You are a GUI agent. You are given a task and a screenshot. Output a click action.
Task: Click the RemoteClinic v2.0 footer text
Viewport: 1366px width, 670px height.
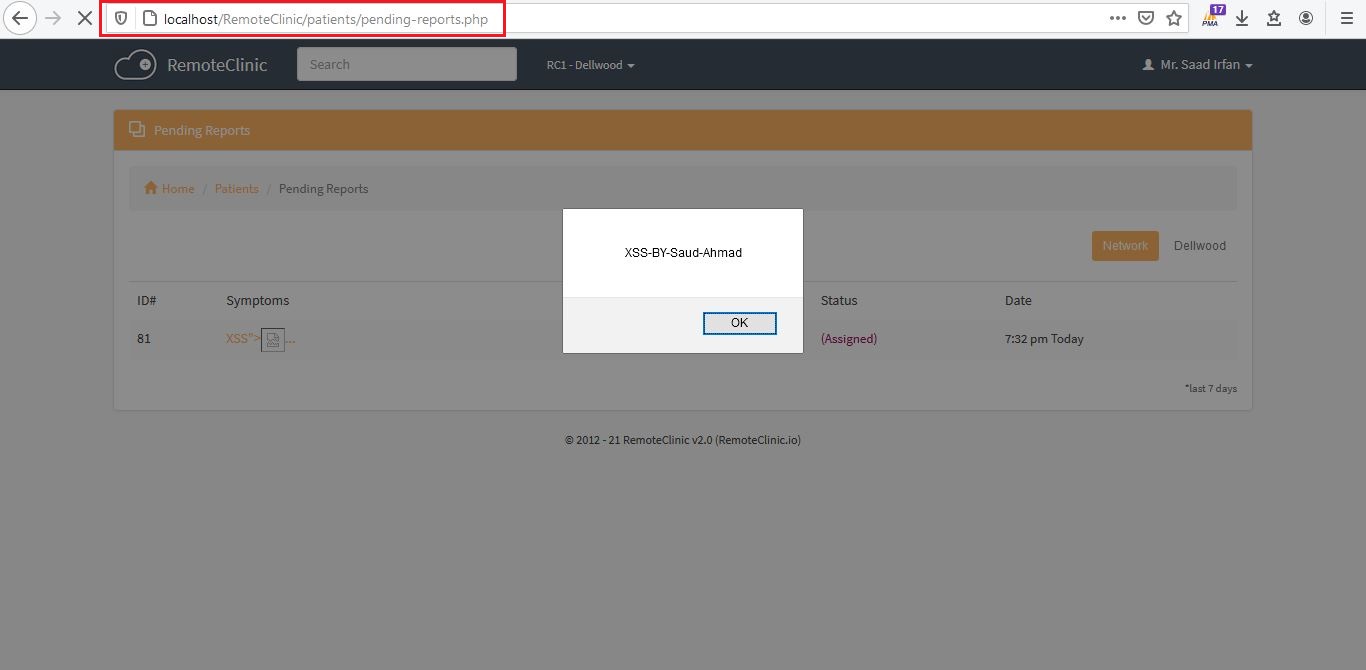683,440
